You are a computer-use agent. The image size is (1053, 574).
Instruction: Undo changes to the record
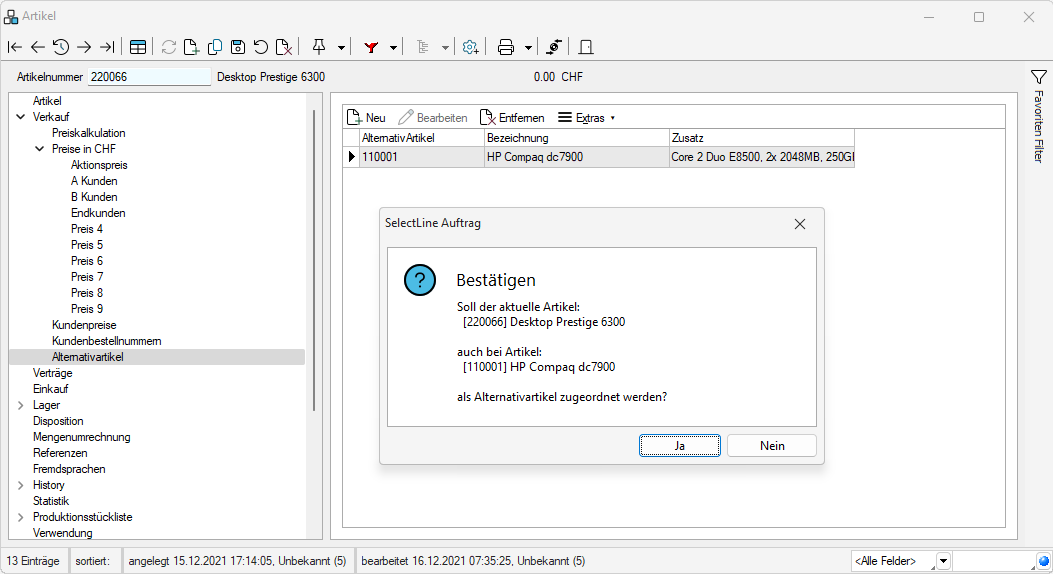pos(261,47)
